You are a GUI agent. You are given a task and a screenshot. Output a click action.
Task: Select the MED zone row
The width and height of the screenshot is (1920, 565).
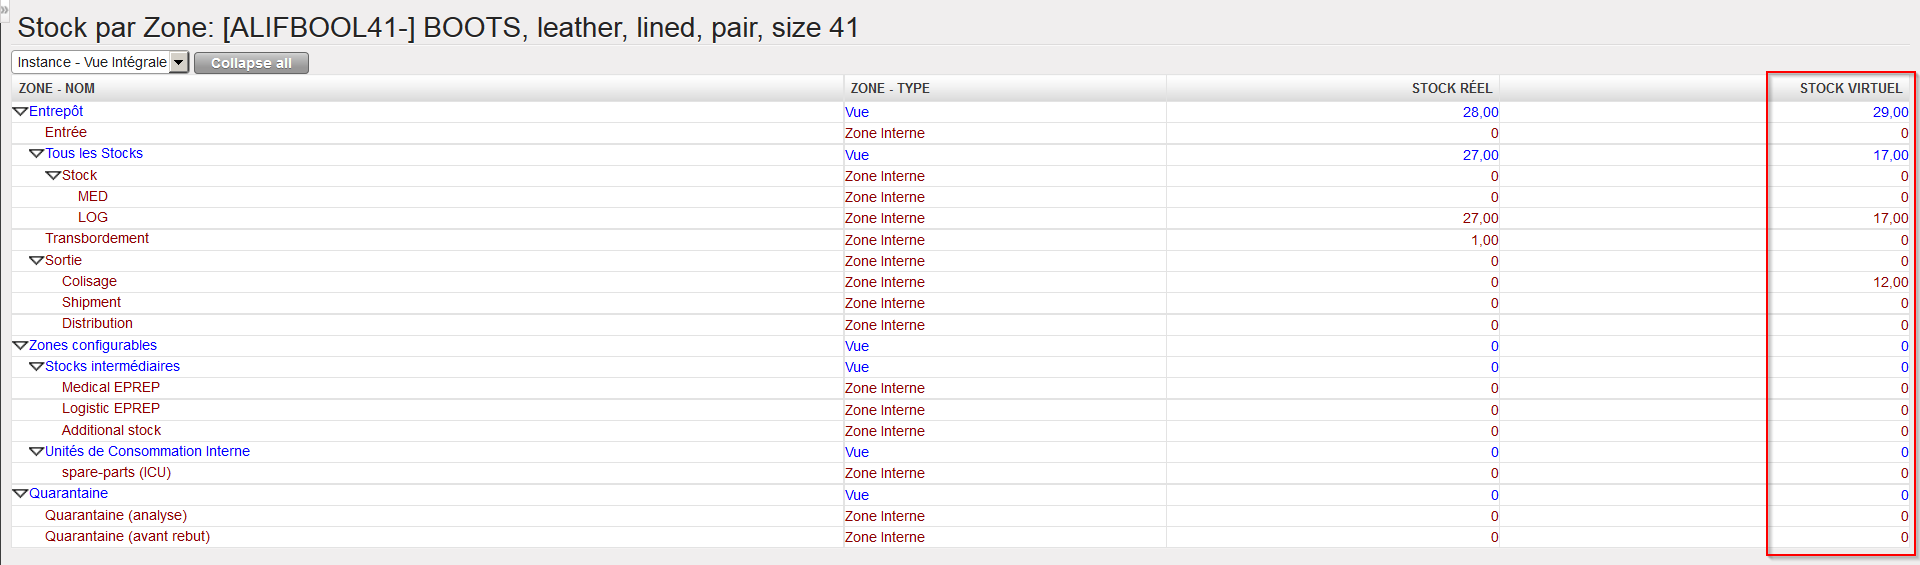(93, 197)
